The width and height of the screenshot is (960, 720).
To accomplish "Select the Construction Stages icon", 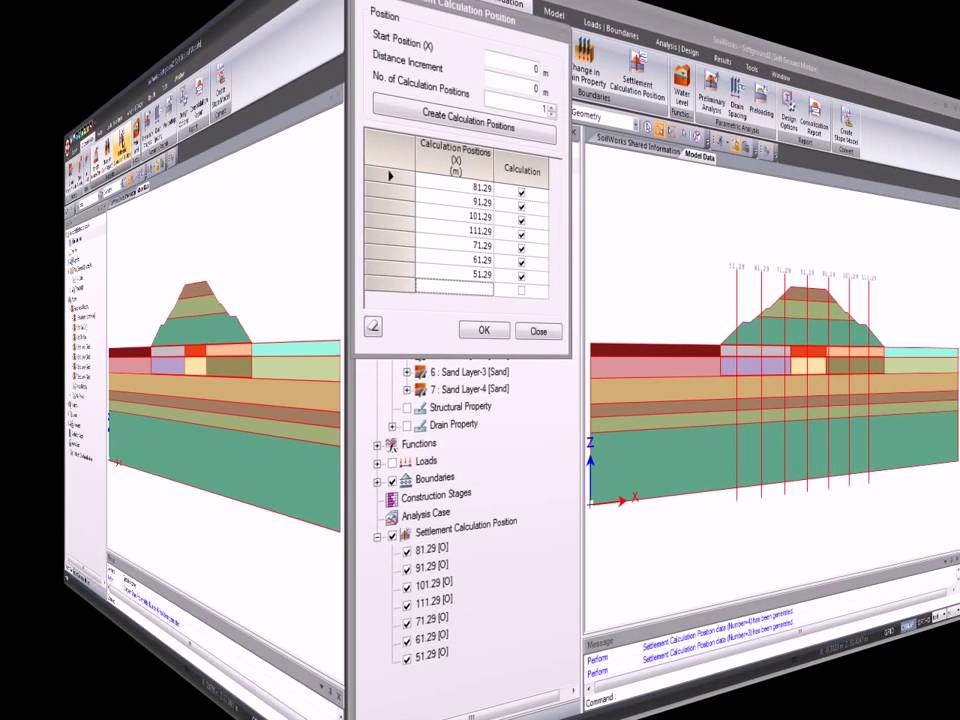I will point(392,499).
